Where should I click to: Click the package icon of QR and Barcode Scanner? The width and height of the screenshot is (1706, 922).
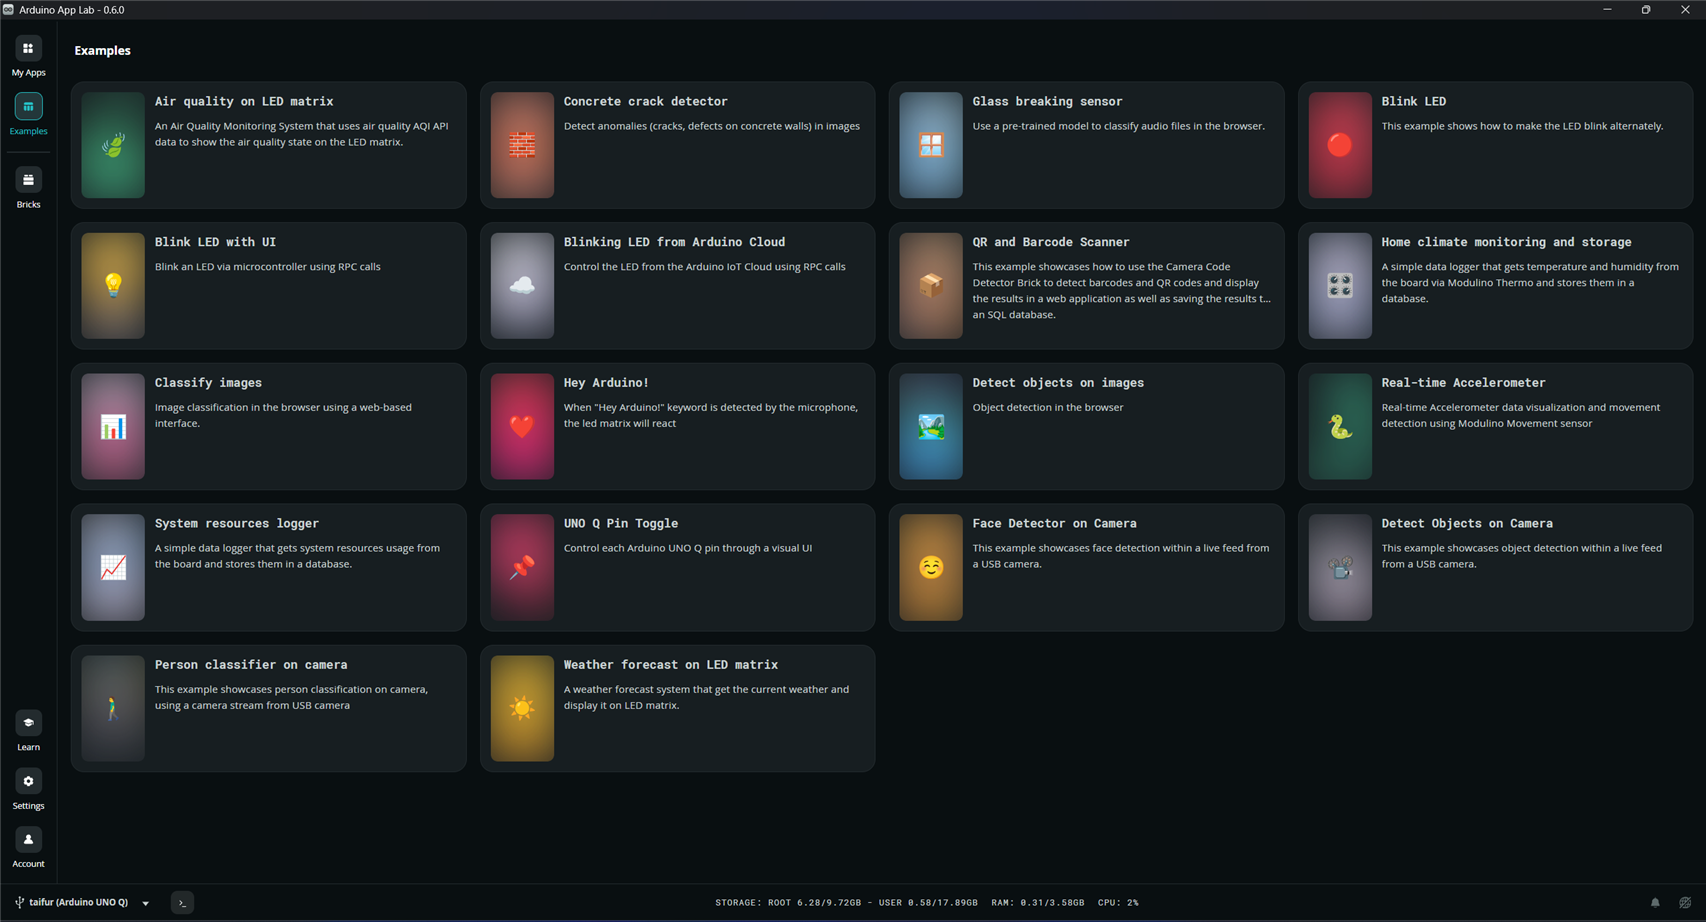coord(931,286)
